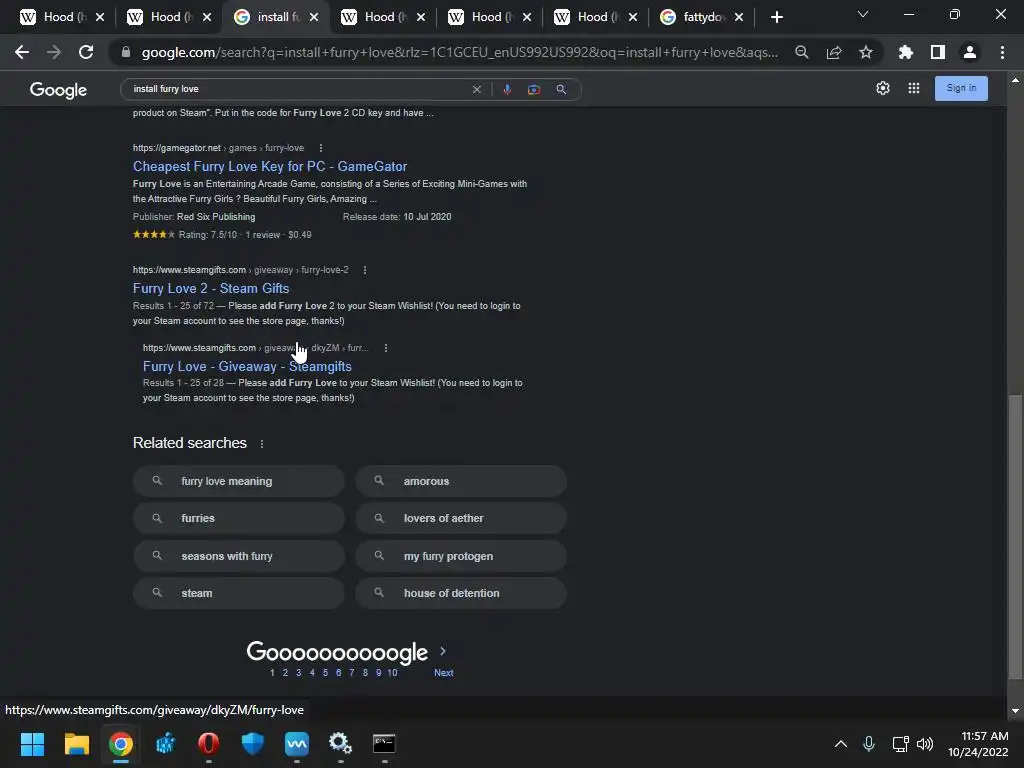Go to the Google homepage logo
1024x768 pixels.
[x=58, y=90]
